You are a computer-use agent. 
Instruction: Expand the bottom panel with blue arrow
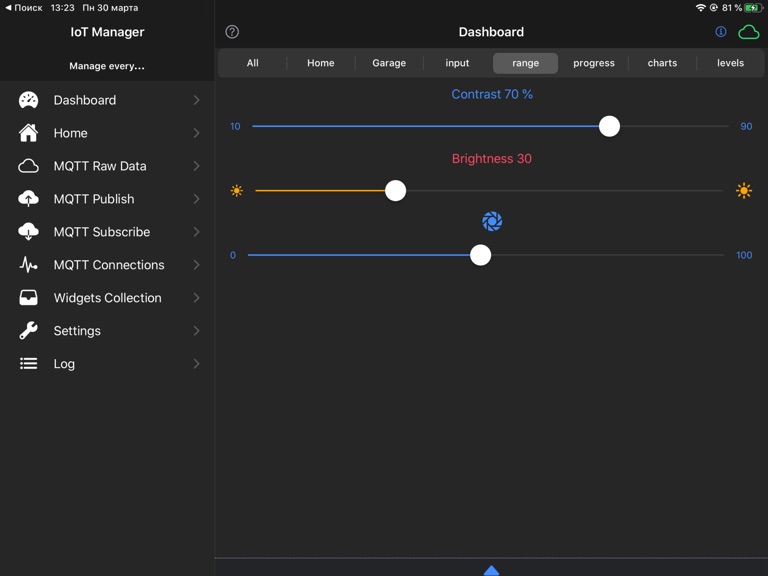click(491, 570)
